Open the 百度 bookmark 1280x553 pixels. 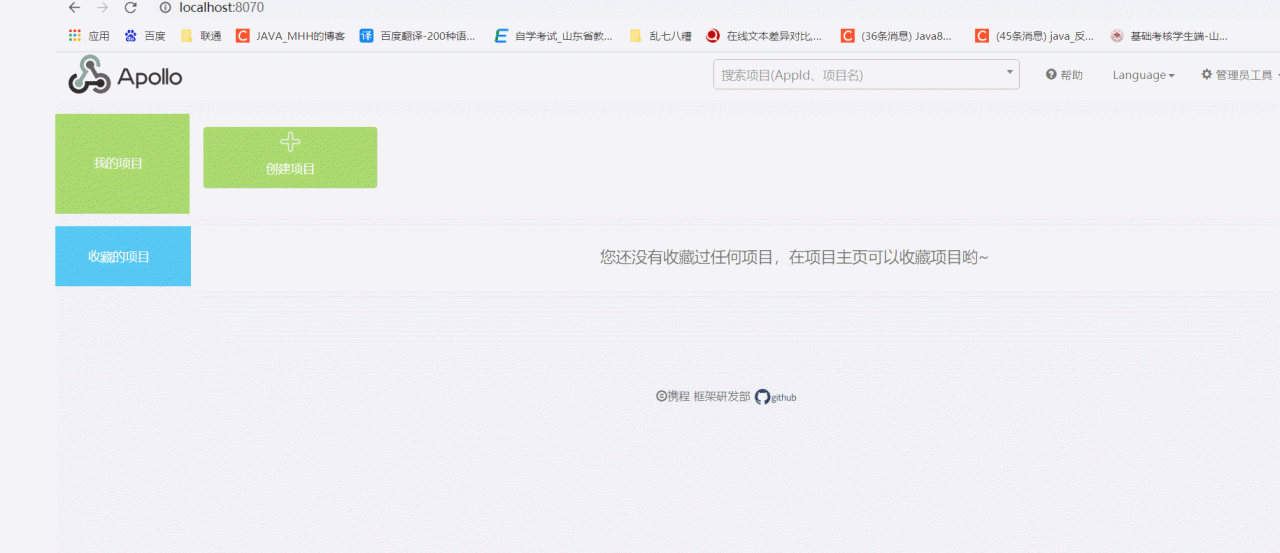click(145, 36)
